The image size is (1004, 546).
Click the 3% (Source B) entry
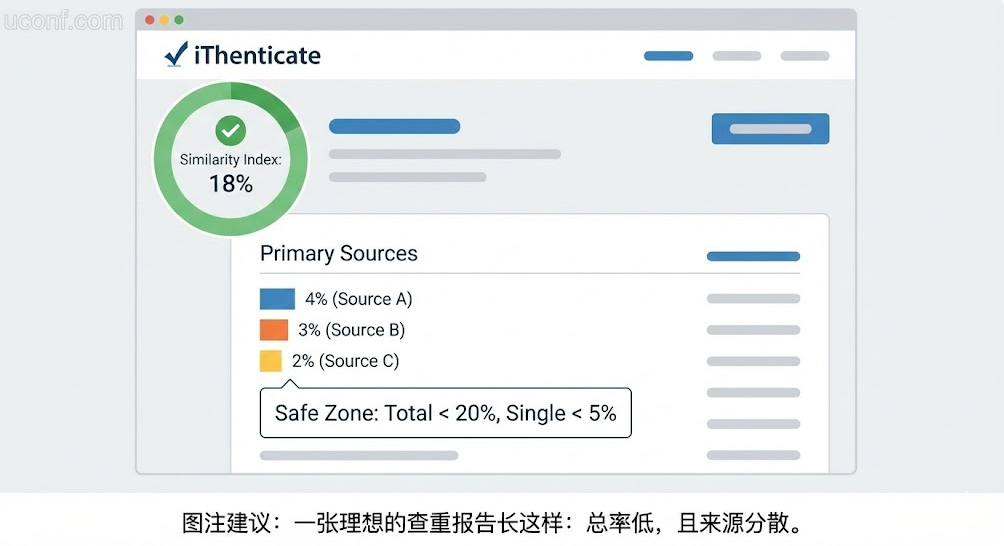pyautogui.click(x=351, y=330)
